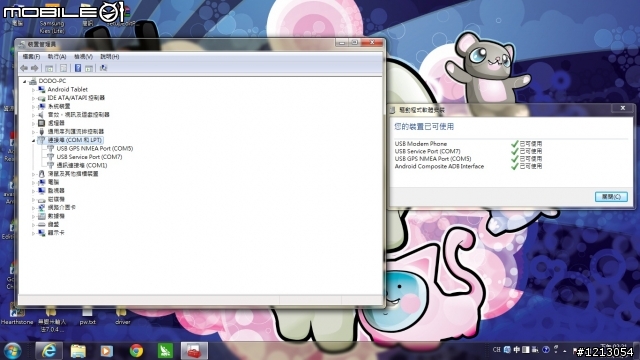
Task: Expand the 網路介面卡 category
Action: tap(33, 208)
